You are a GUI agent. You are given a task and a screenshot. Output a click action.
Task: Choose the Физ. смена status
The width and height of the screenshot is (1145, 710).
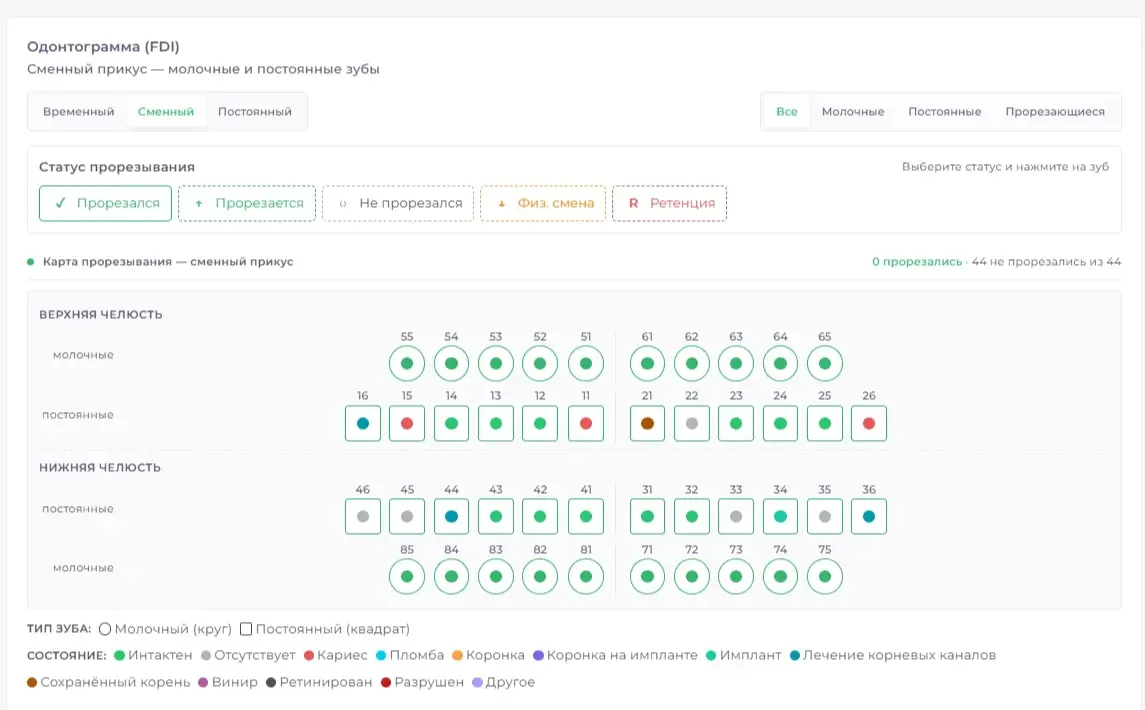click(543, 203)
